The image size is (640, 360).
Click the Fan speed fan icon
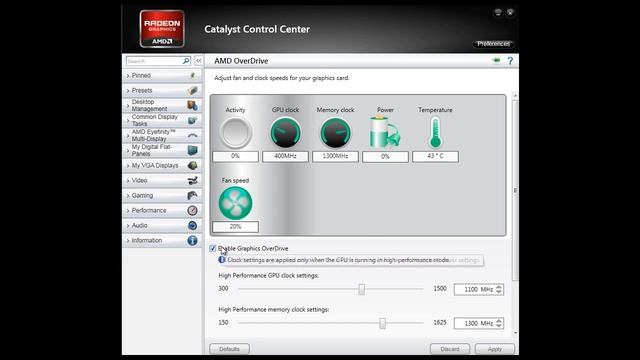coord(236,203)
